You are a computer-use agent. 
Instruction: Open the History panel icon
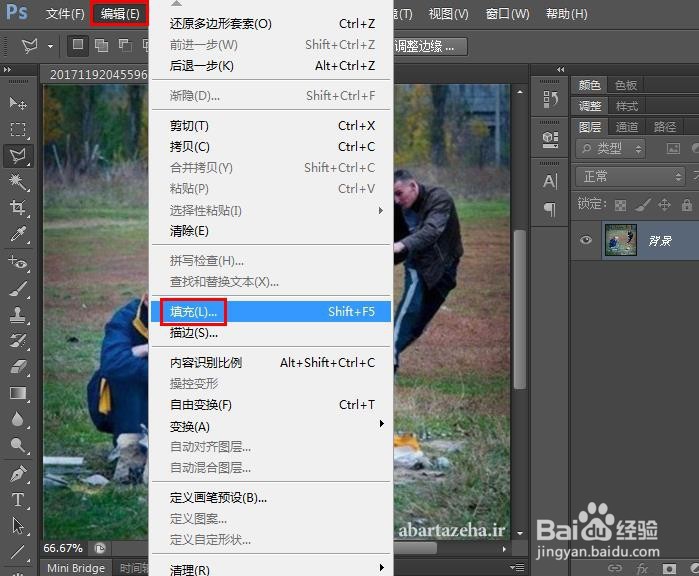click(x=550, y=99)
